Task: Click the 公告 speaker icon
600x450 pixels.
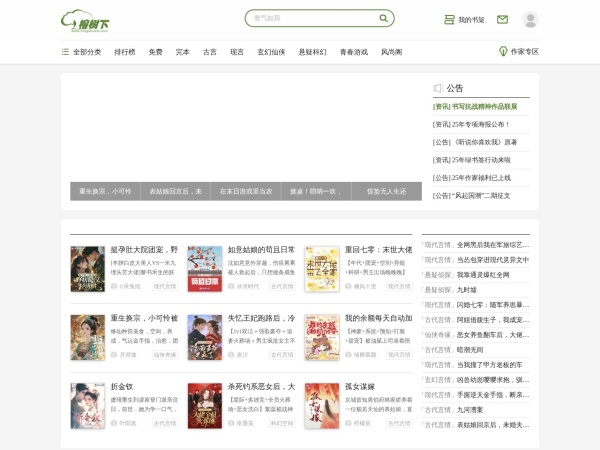Action: pos(438,88)
